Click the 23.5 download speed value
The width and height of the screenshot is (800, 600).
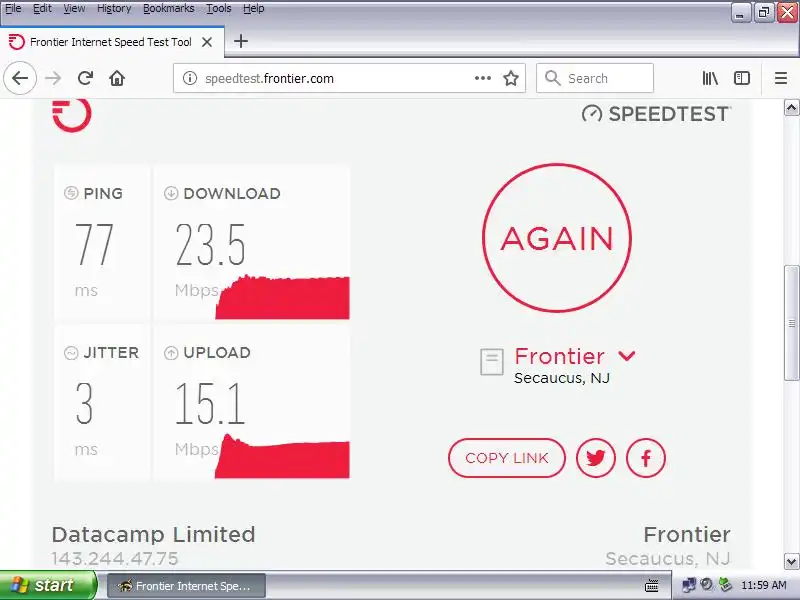tap(210, 245)
